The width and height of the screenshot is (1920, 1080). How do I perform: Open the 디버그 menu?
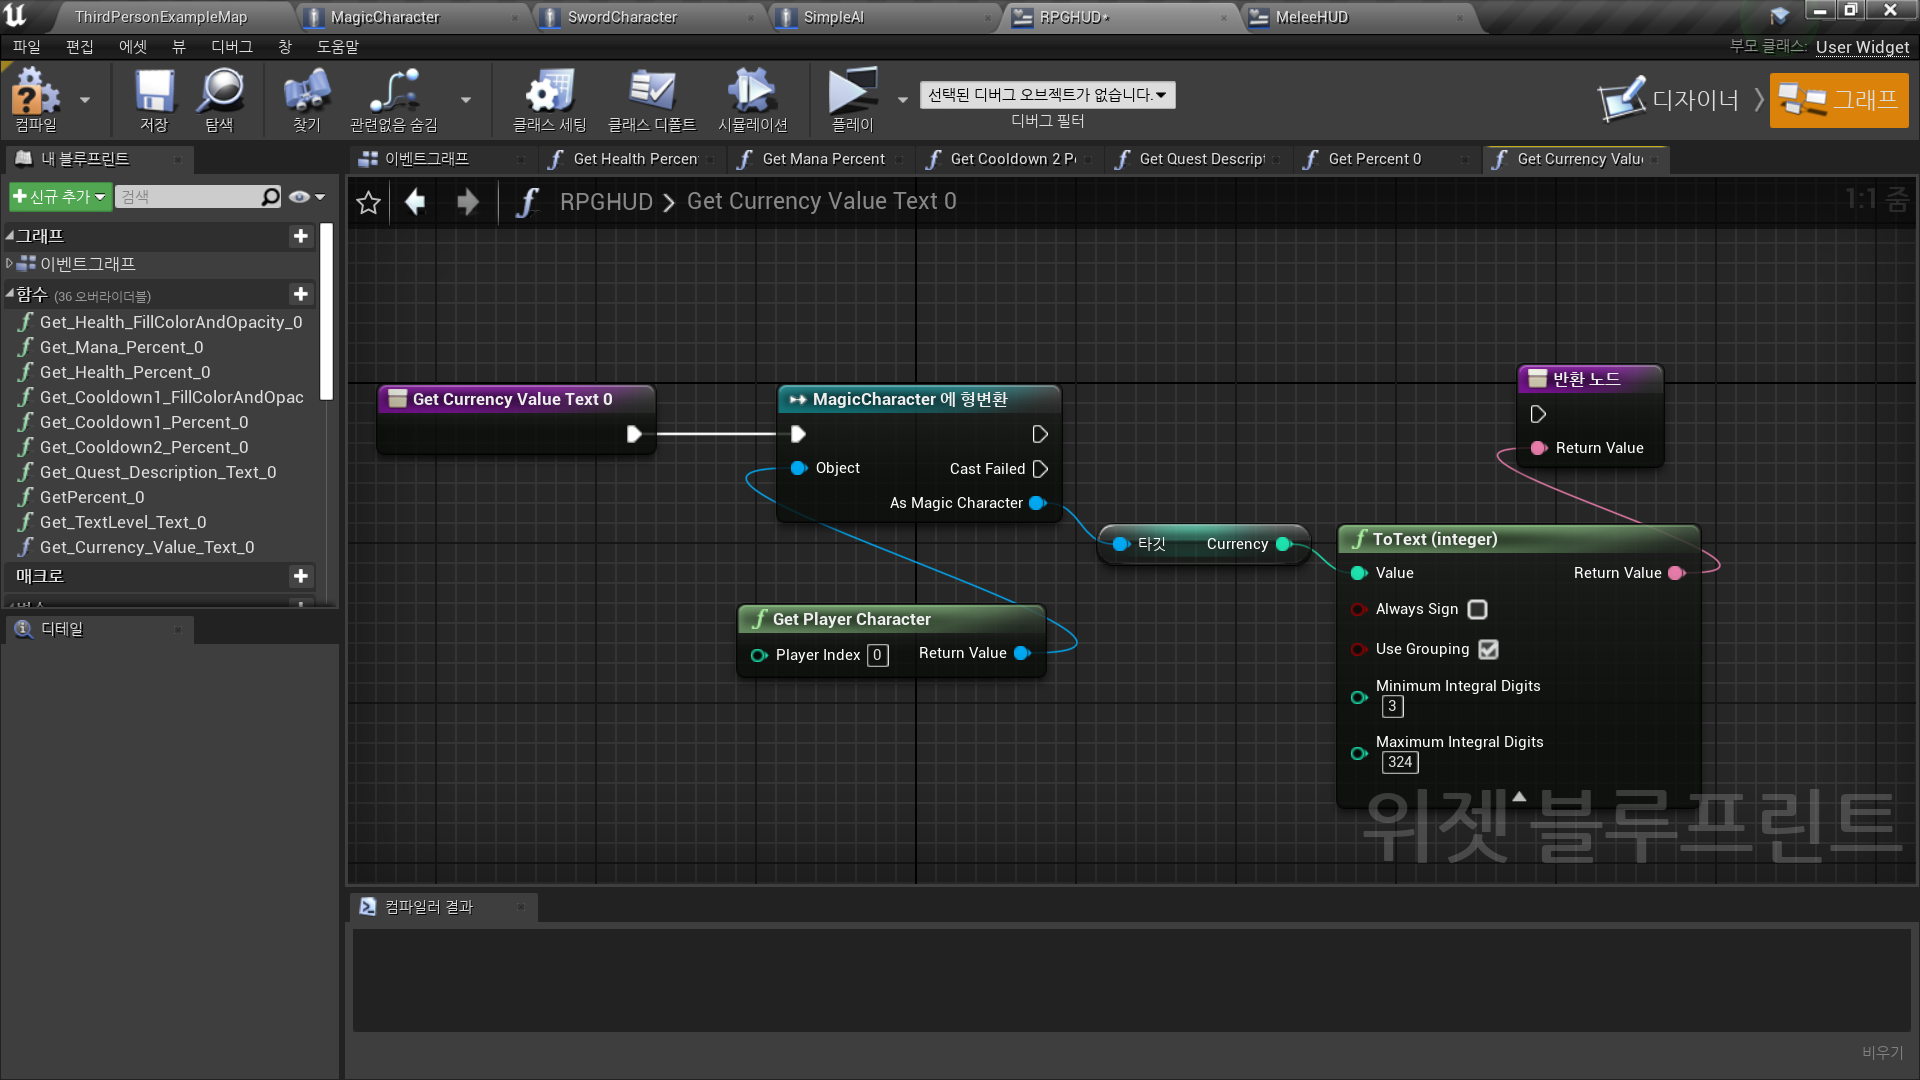(x=231, y=47)
